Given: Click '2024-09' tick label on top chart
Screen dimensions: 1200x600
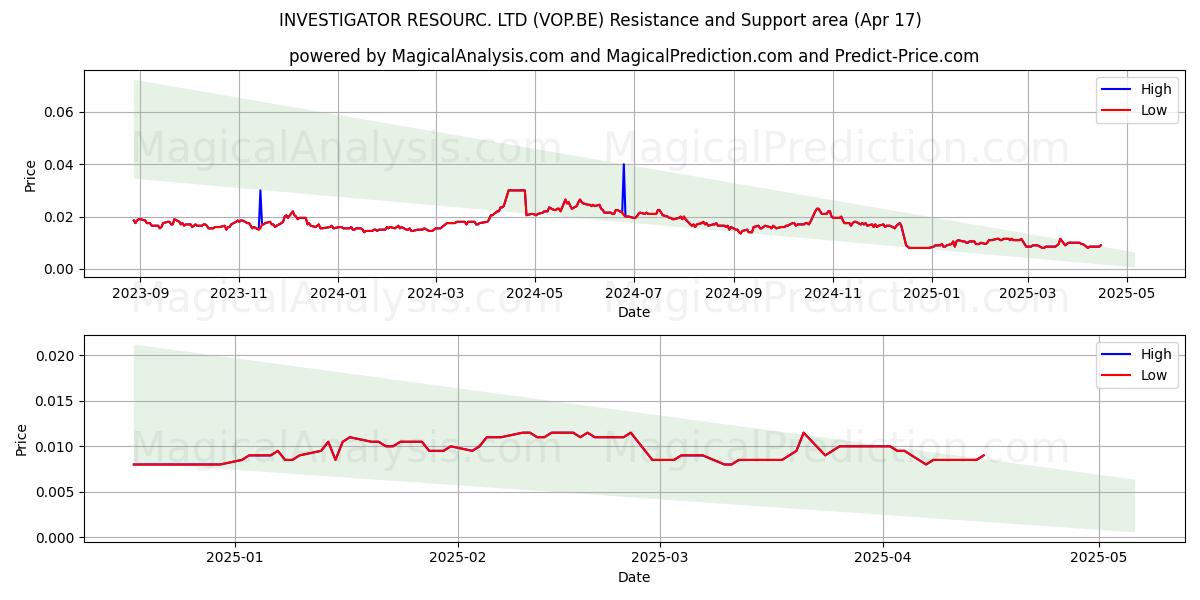Looking at the screenshot, I should 734,294.
